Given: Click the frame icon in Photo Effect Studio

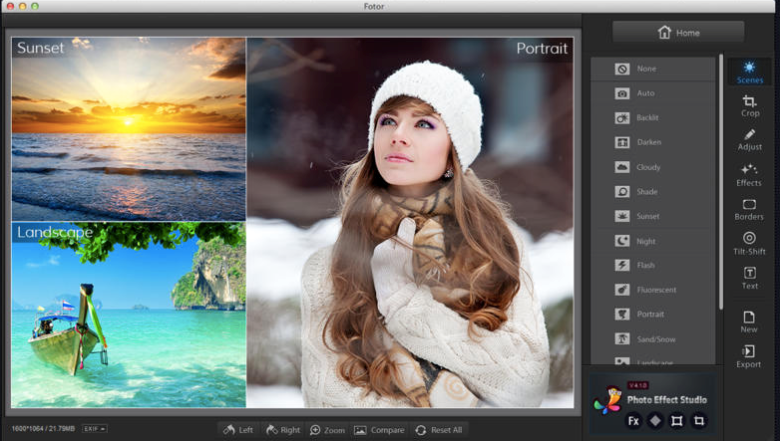Looking at the screenshot, I should [677, 421].
